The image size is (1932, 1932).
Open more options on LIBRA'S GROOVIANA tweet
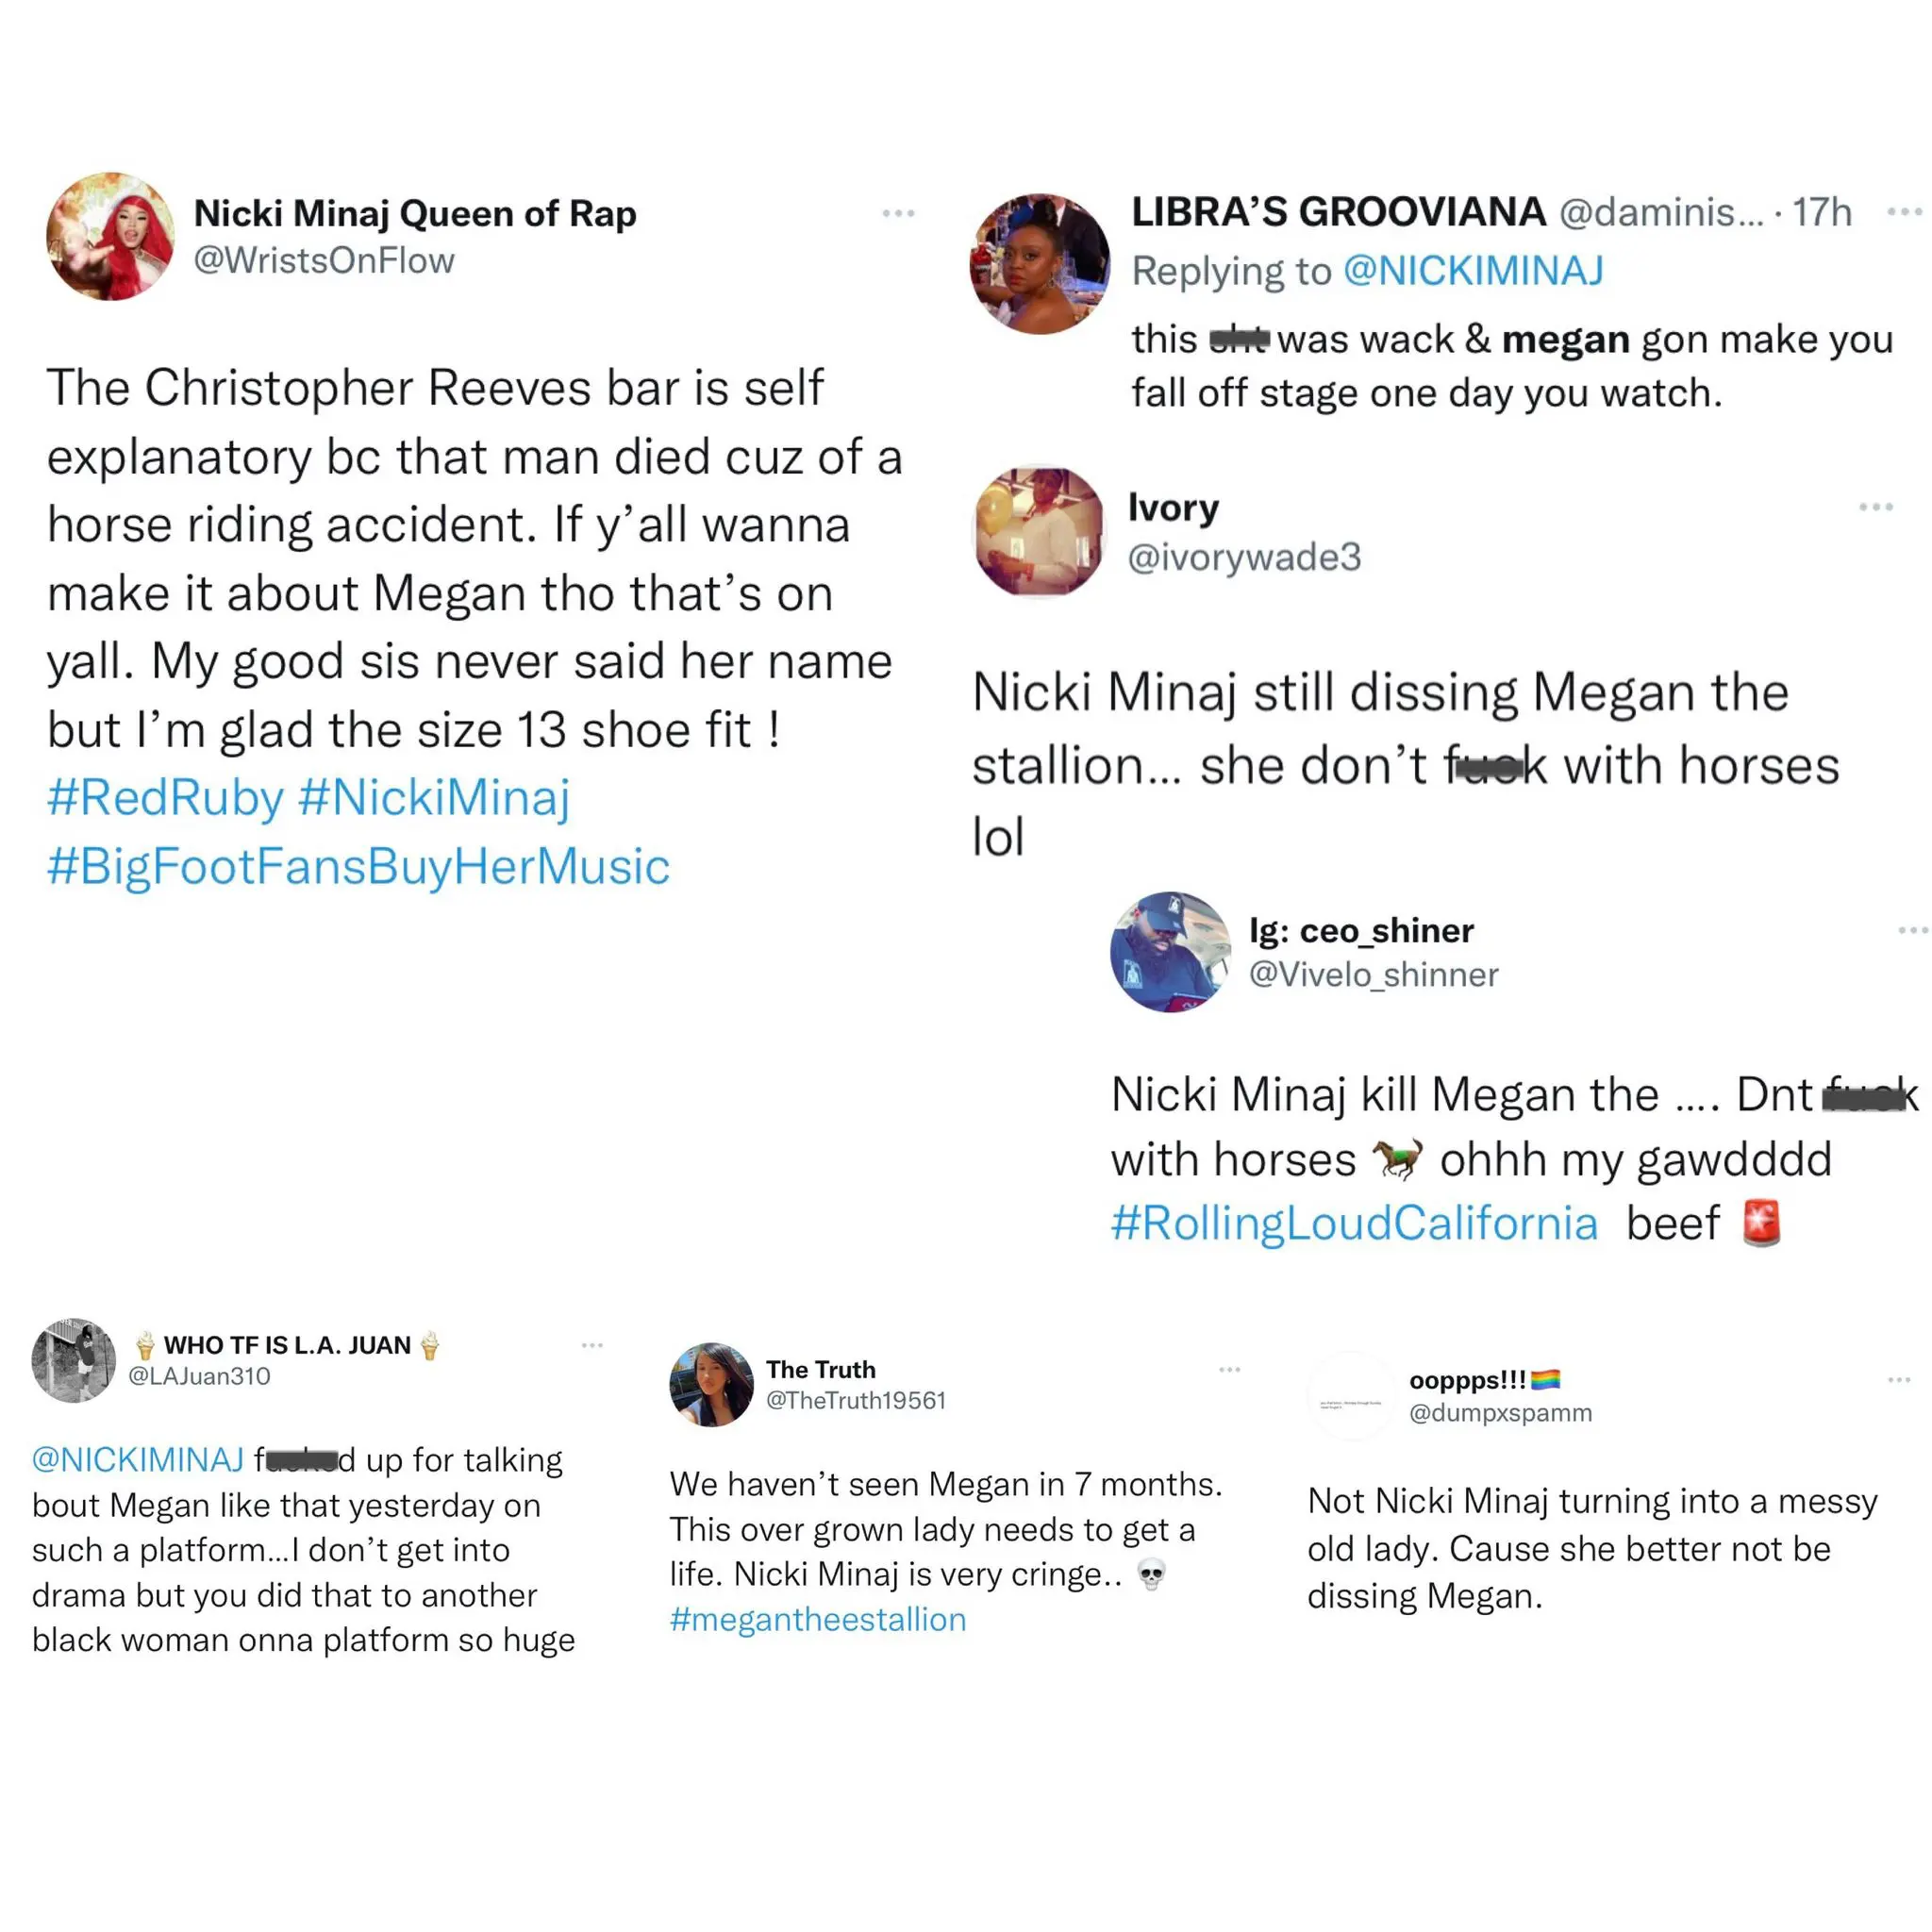[x=1904, y=211]
